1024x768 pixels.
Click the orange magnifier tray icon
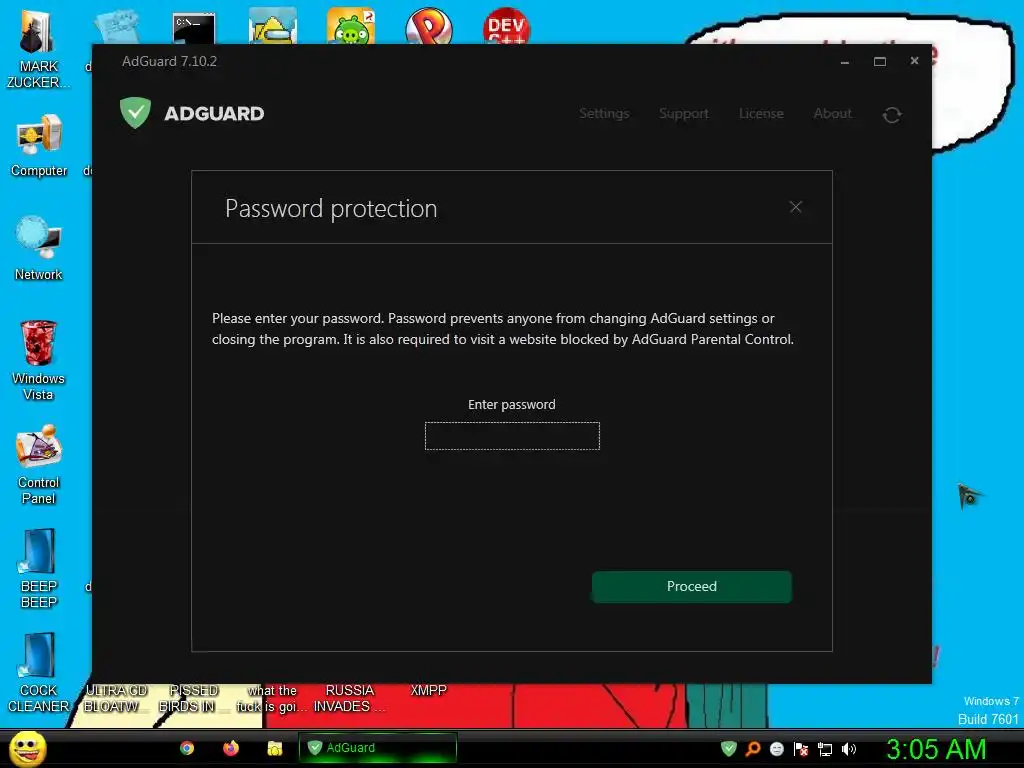(x=753, y=749)
